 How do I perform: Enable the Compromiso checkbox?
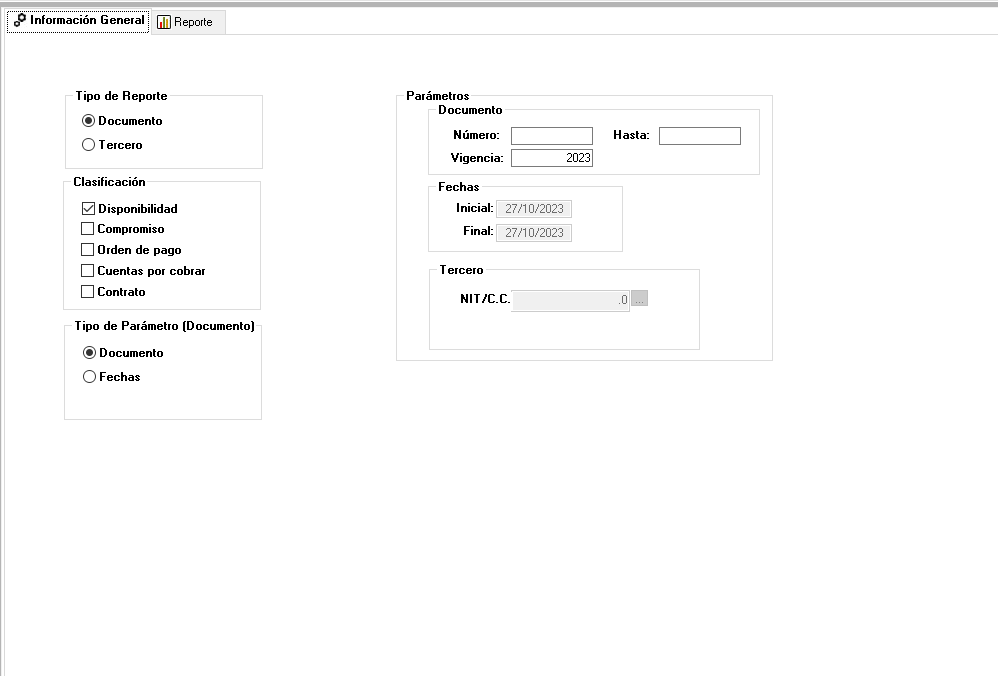click(x=88, y=229)
